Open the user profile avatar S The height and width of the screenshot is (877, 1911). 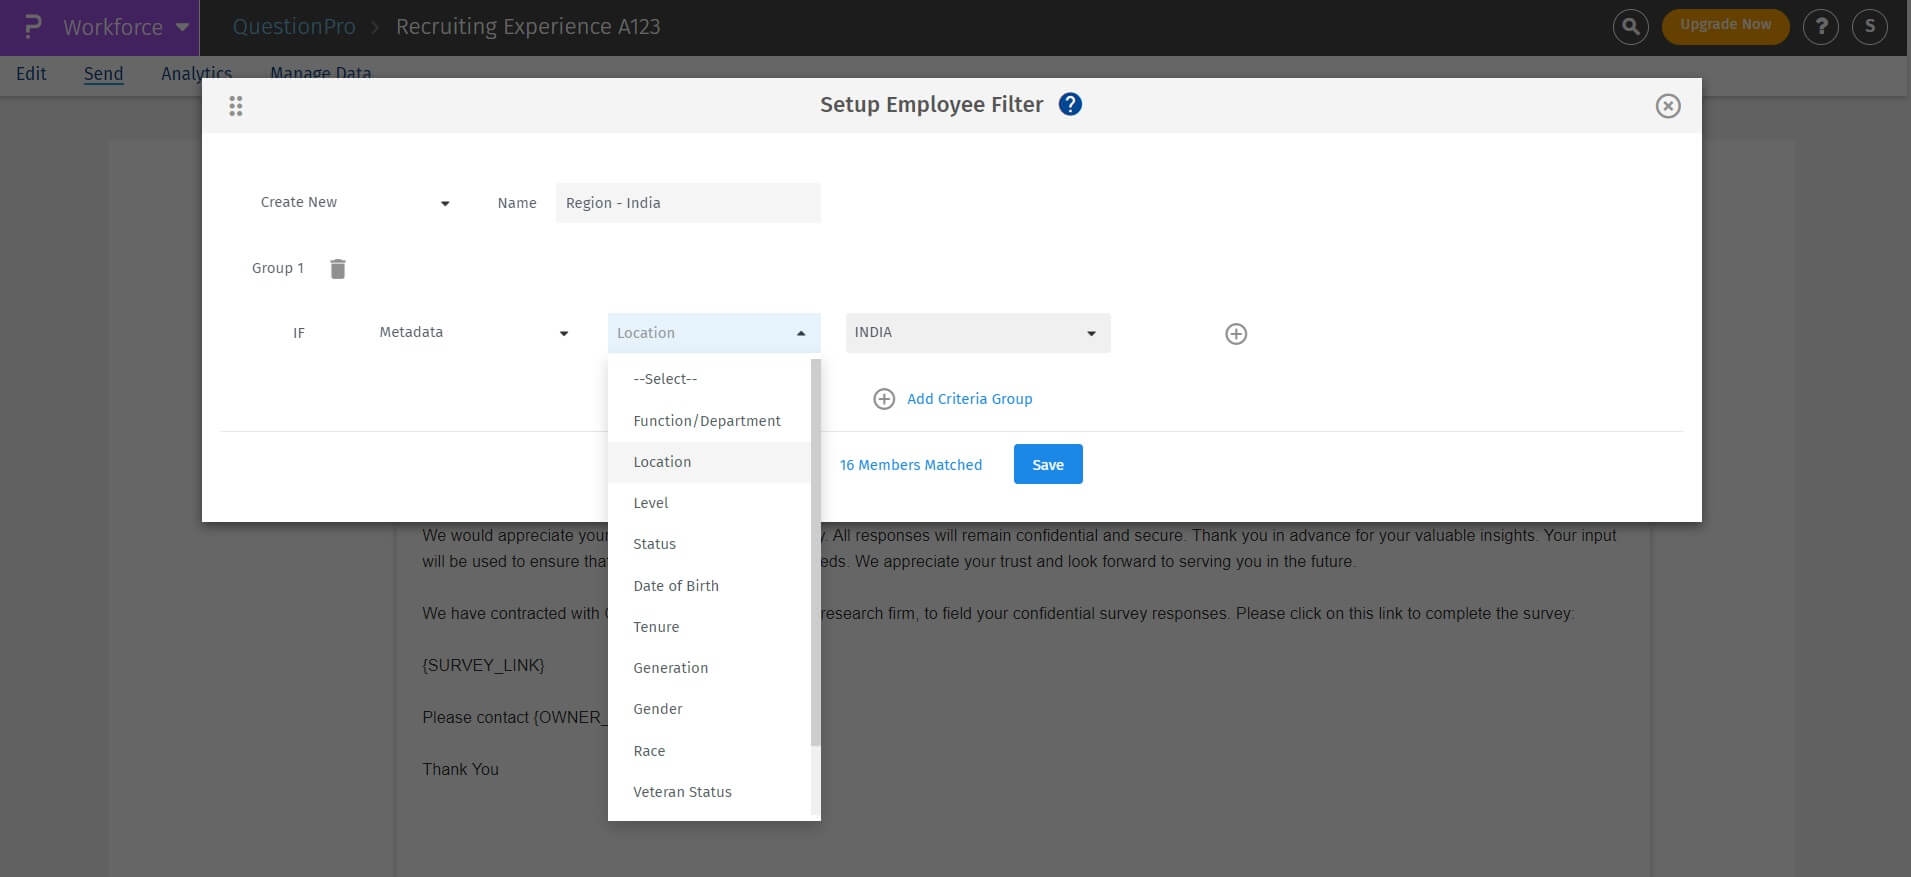click(1869, 27)
